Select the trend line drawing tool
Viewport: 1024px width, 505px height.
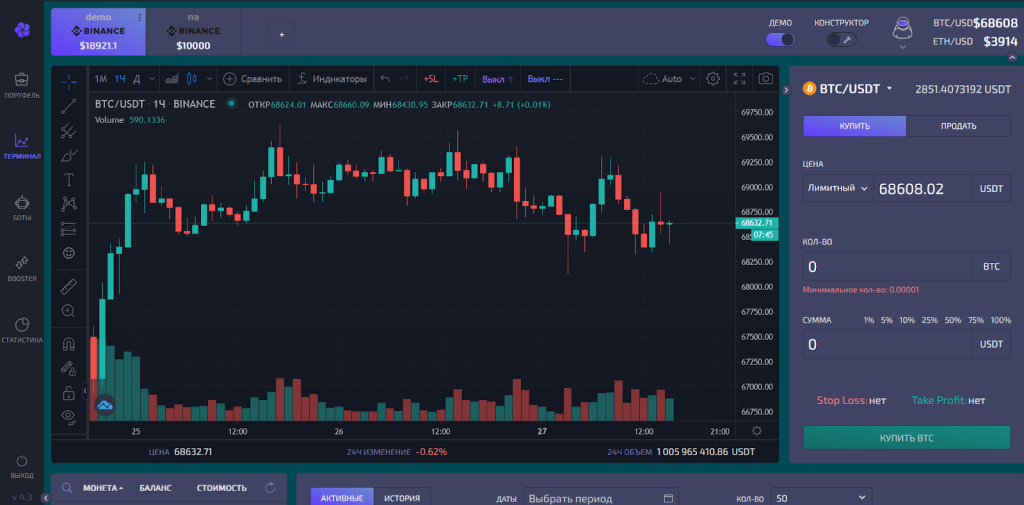click(x=68, y=105)
